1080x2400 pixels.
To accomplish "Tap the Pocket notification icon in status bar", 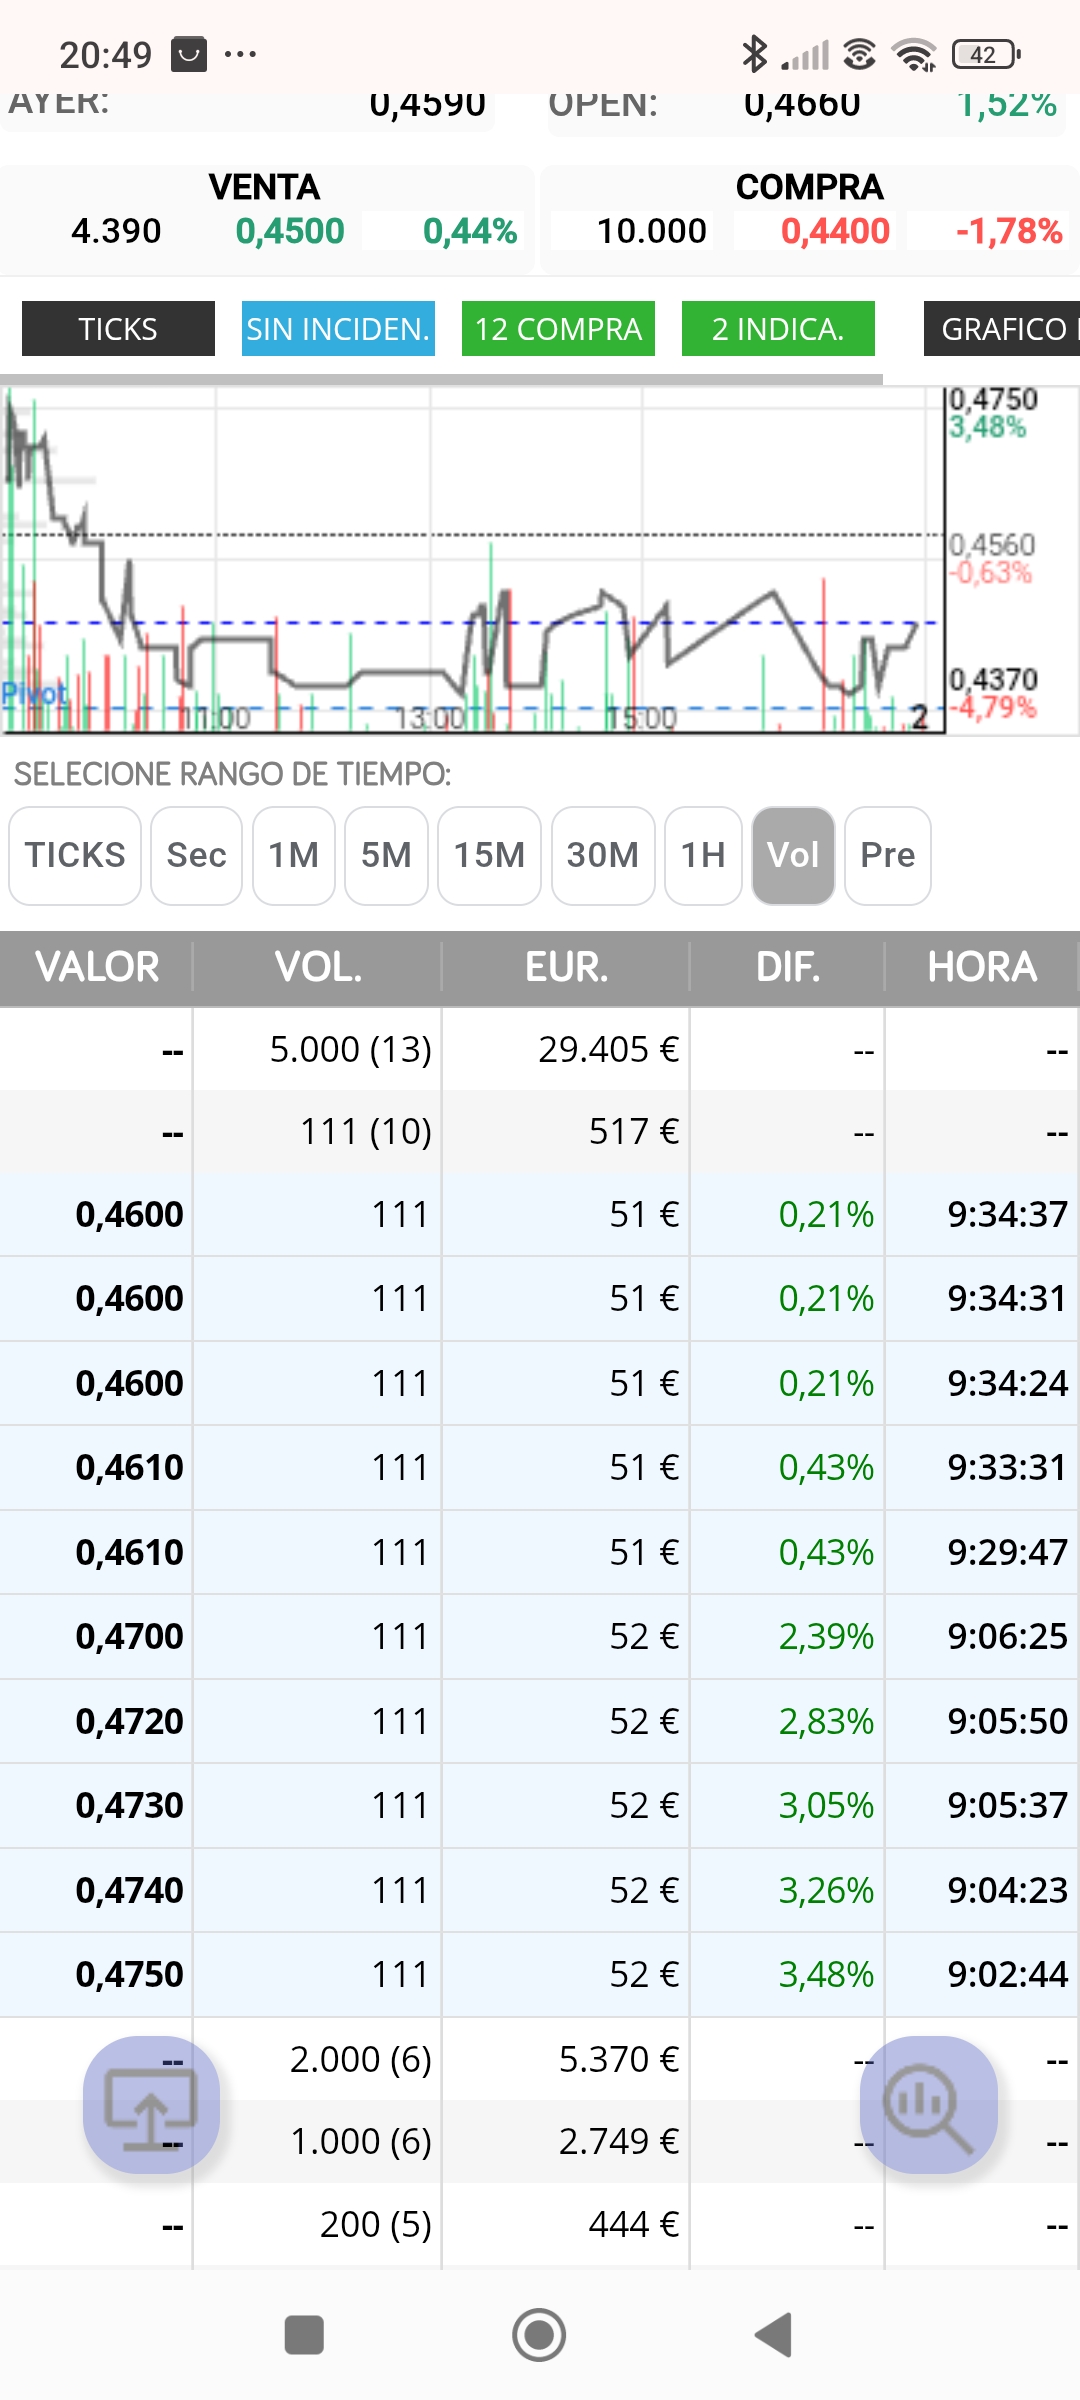I will (x=189, y=54).
